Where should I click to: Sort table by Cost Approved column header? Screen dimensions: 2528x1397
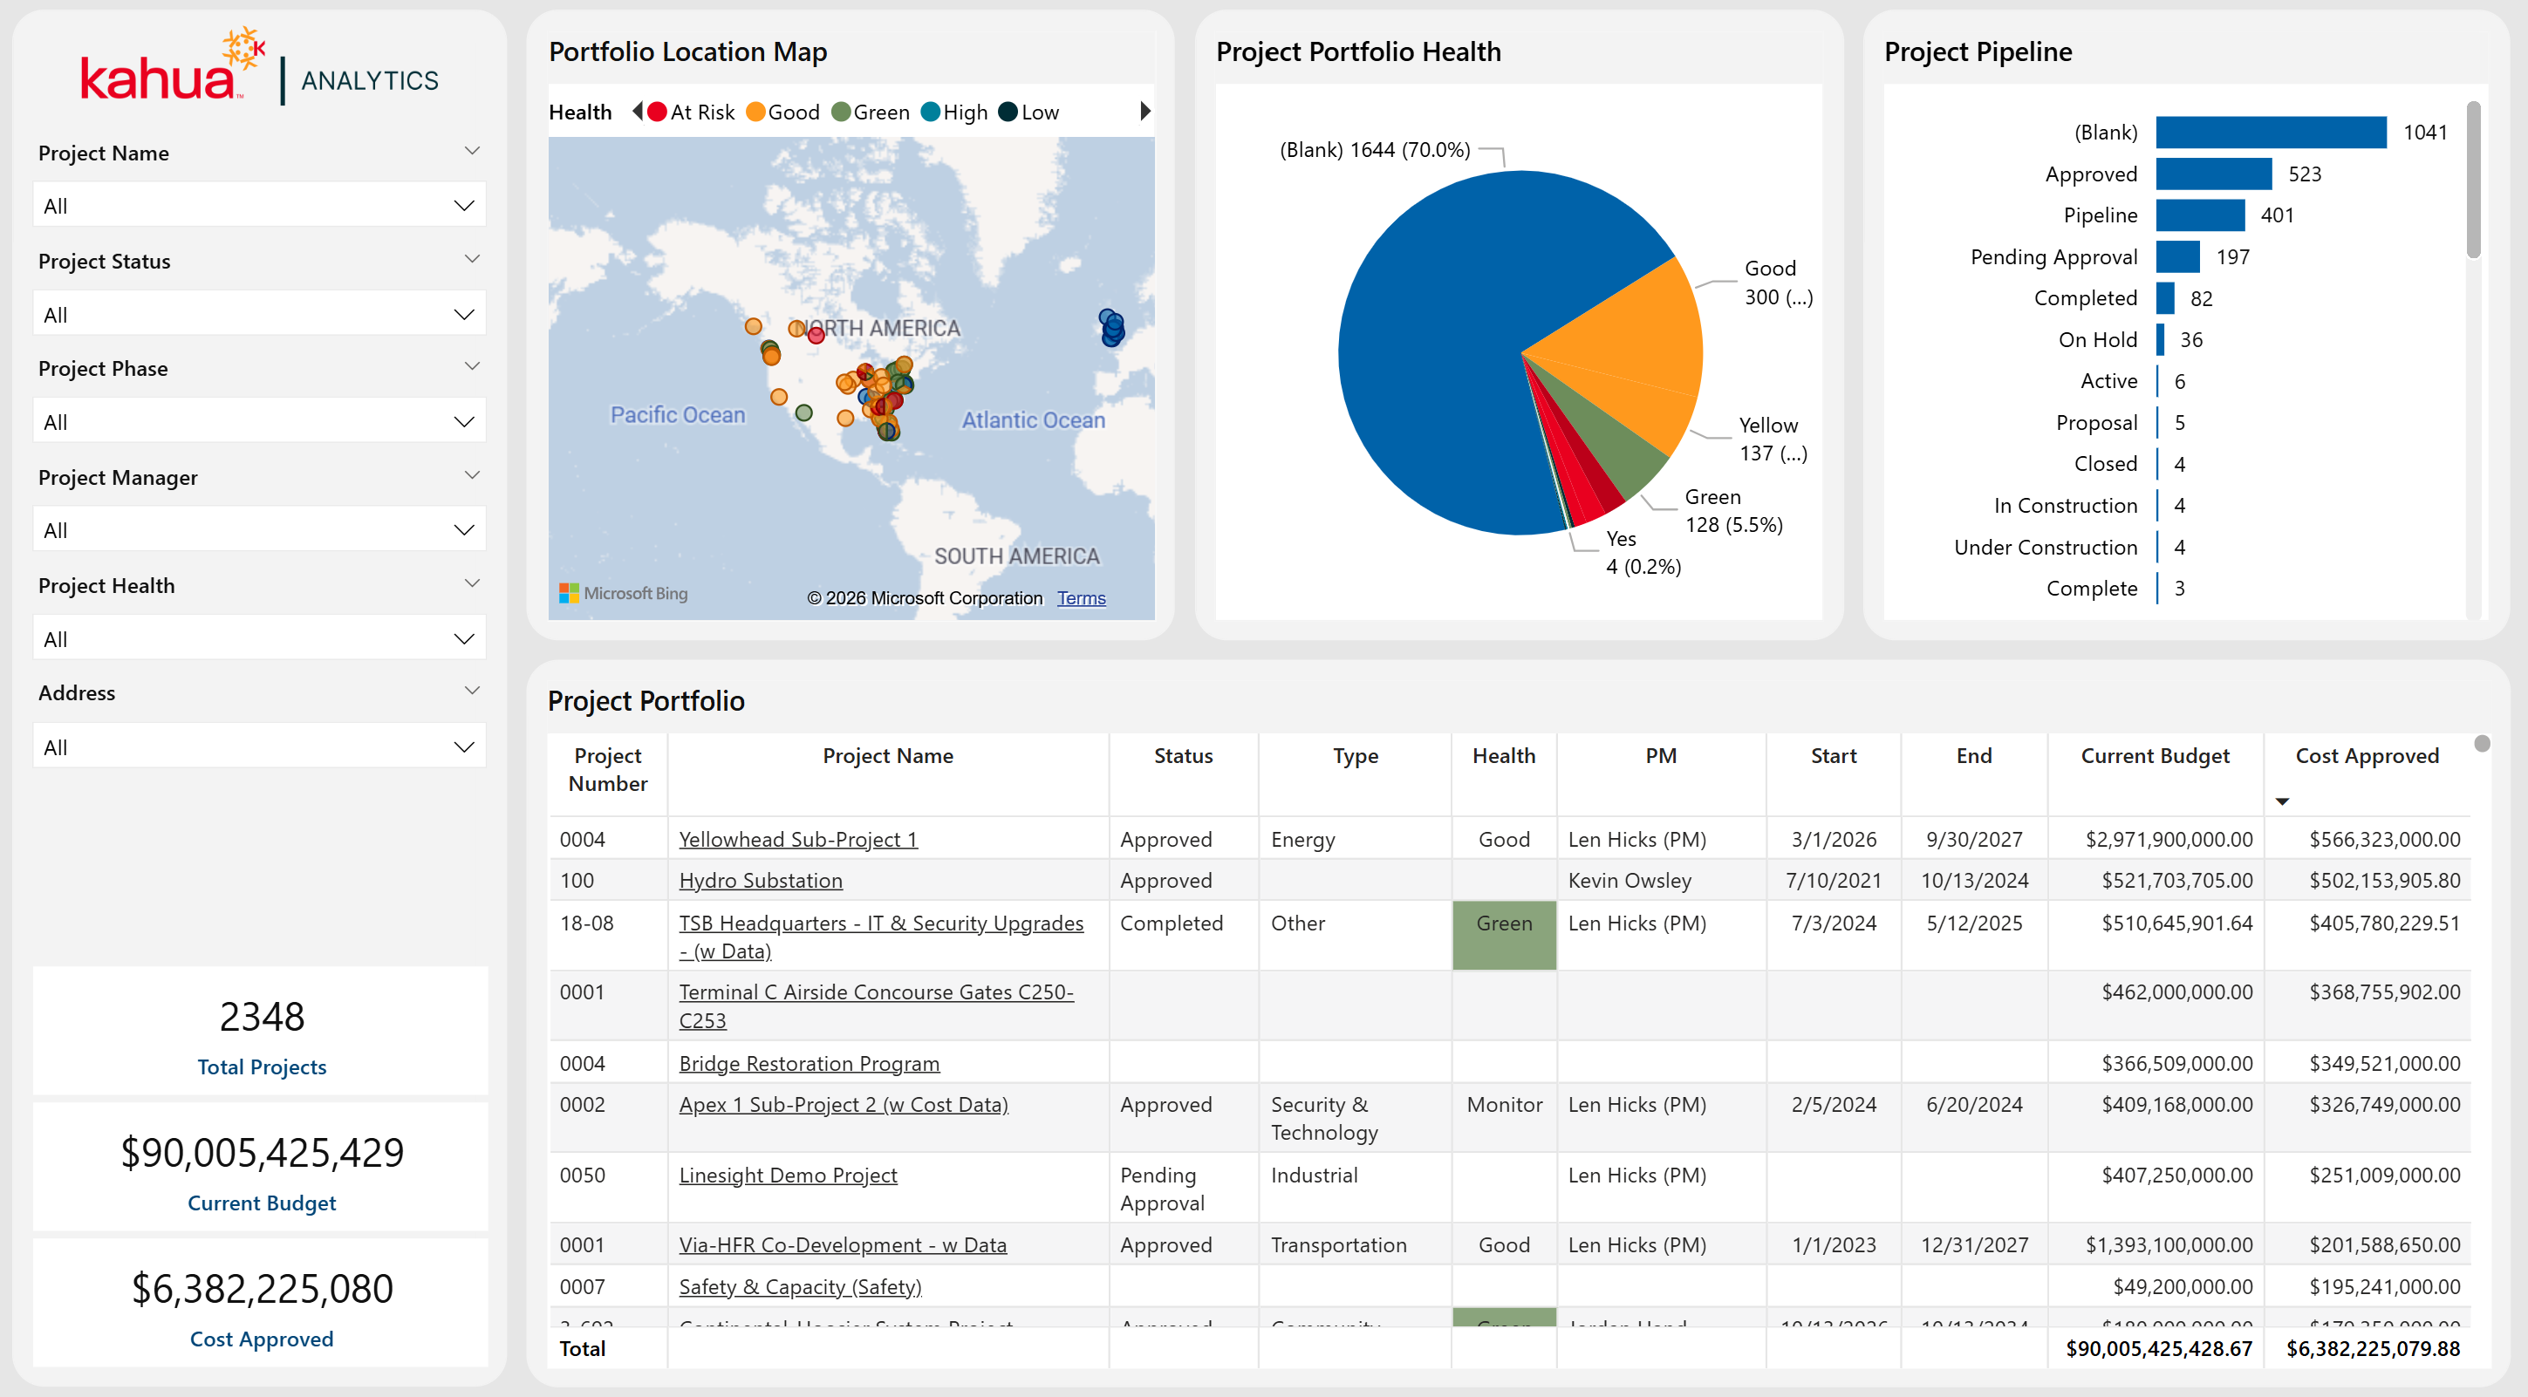pos(2366,756)
